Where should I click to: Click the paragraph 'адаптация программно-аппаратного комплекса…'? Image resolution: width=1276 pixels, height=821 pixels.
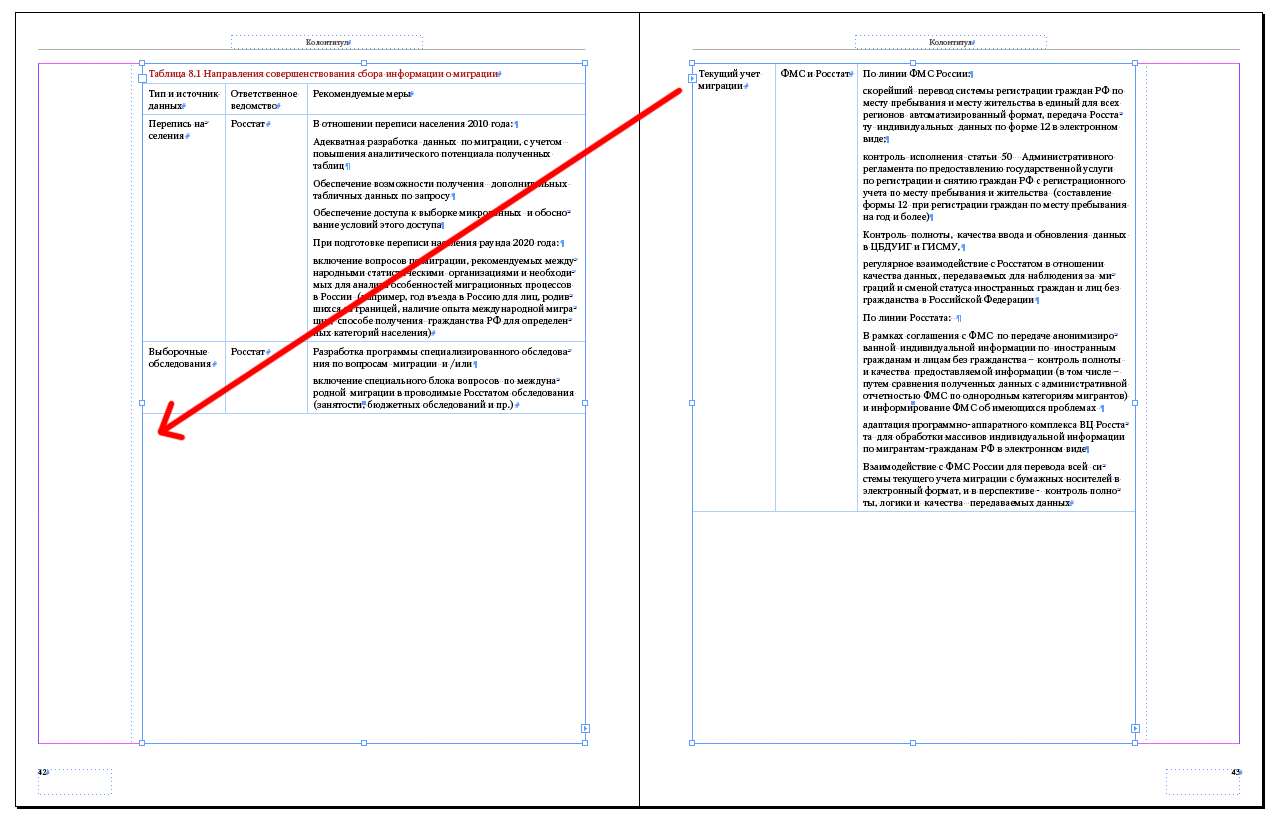(x=995, y=437)
